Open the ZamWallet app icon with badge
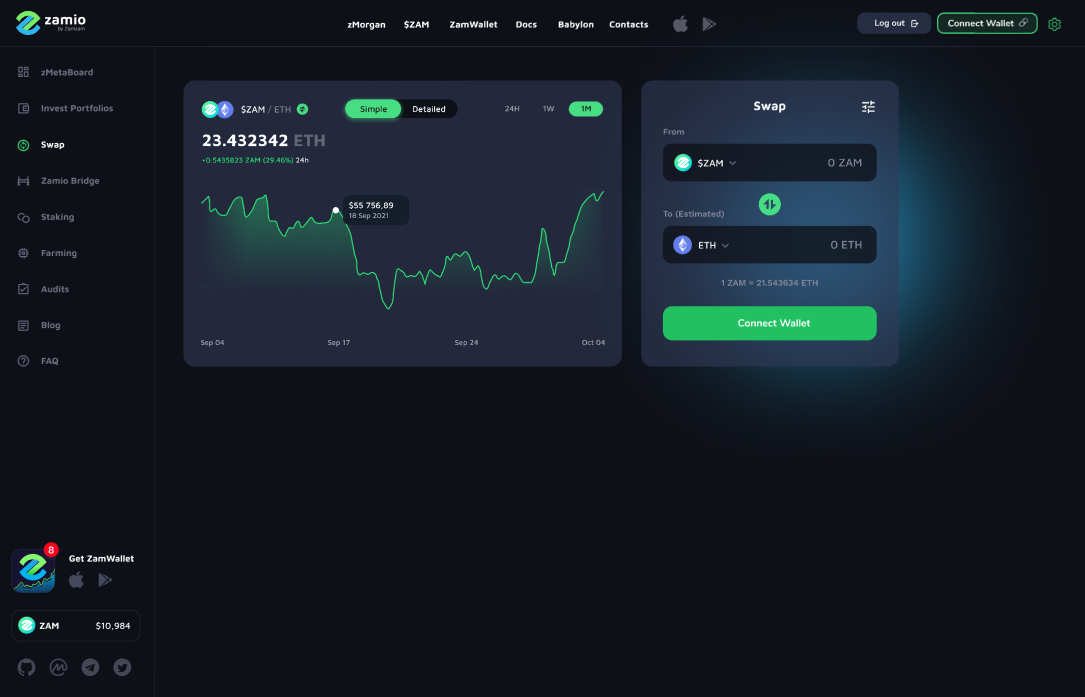 click(34, 570)
